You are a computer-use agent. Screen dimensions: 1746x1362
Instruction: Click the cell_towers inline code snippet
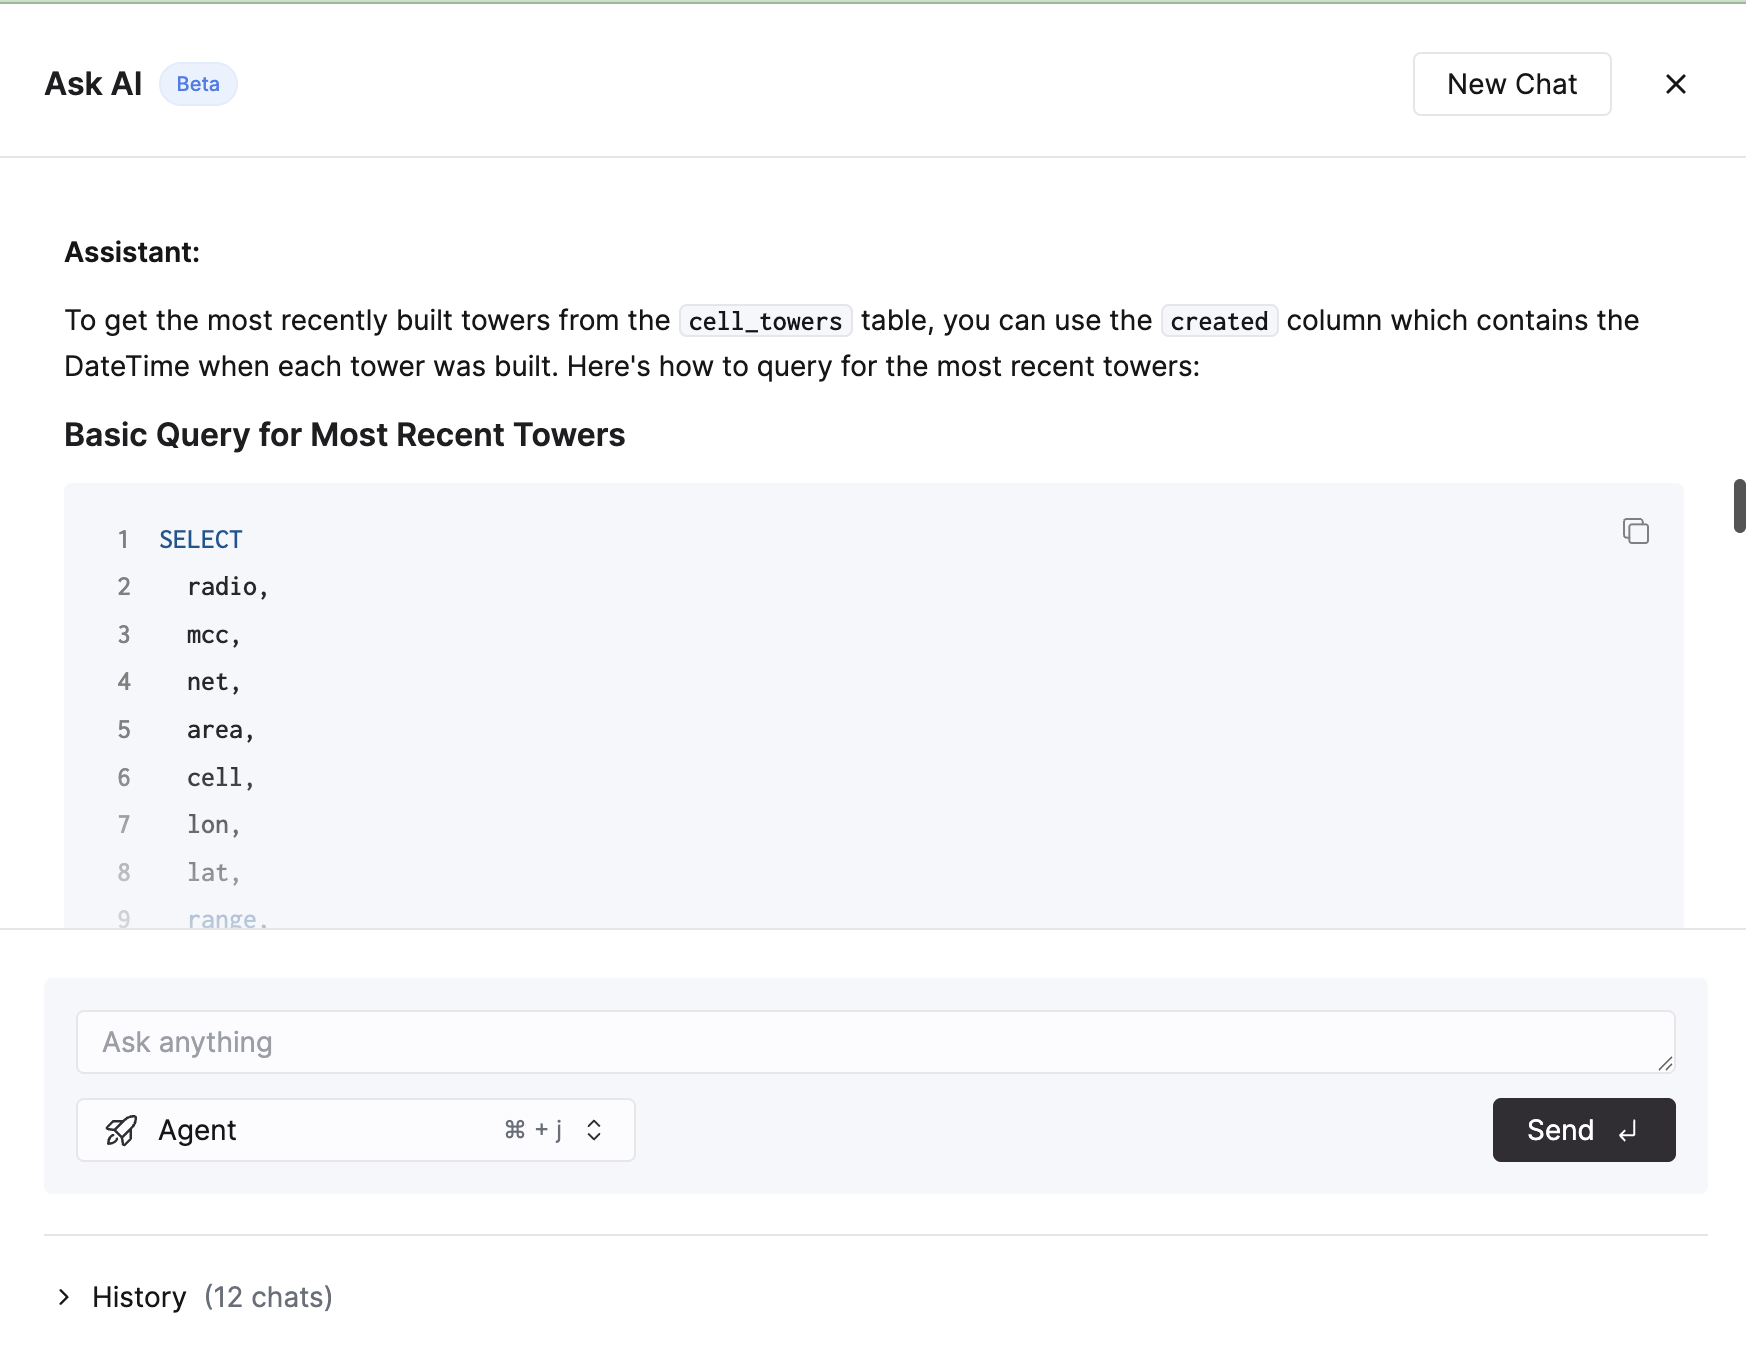pos(764,321)
